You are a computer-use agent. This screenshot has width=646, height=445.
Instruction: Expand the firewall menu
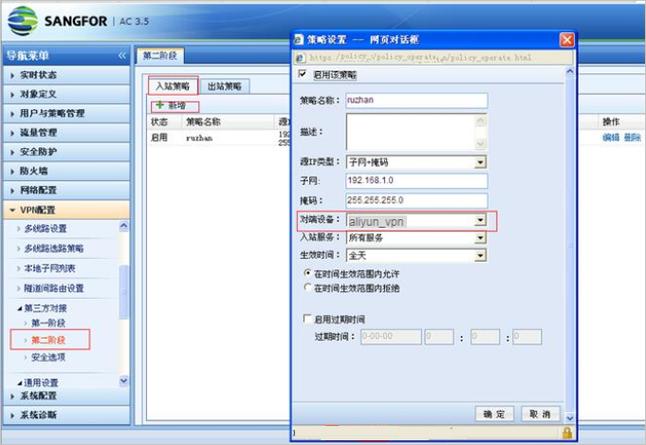[x=66, y=171]
